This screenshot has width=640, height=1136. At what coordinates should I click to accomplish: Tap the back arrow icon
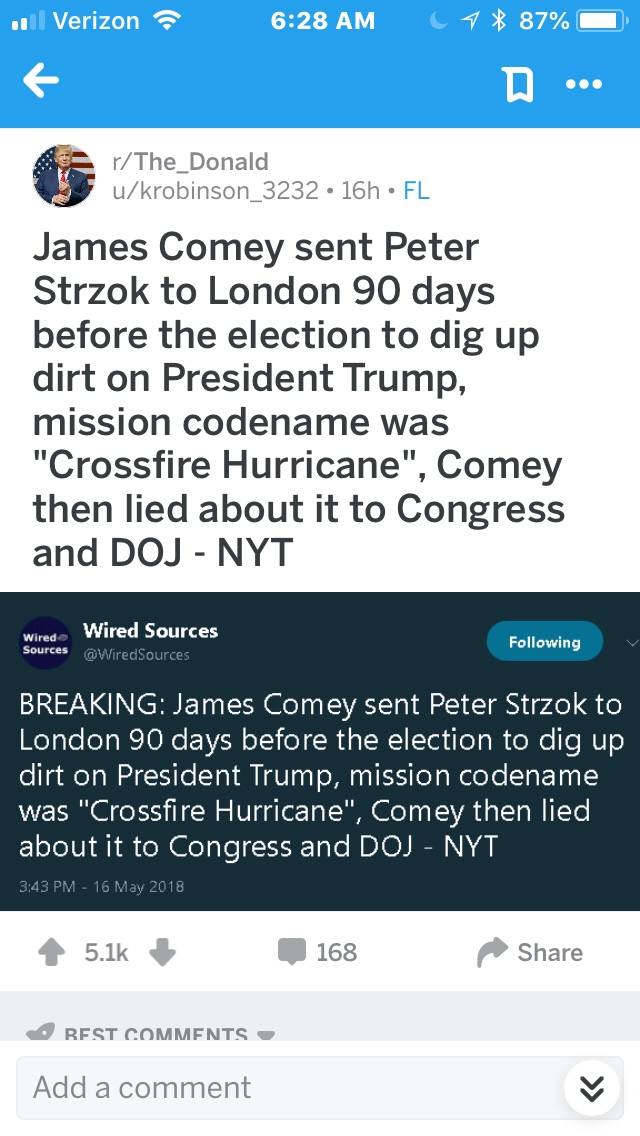41,83
